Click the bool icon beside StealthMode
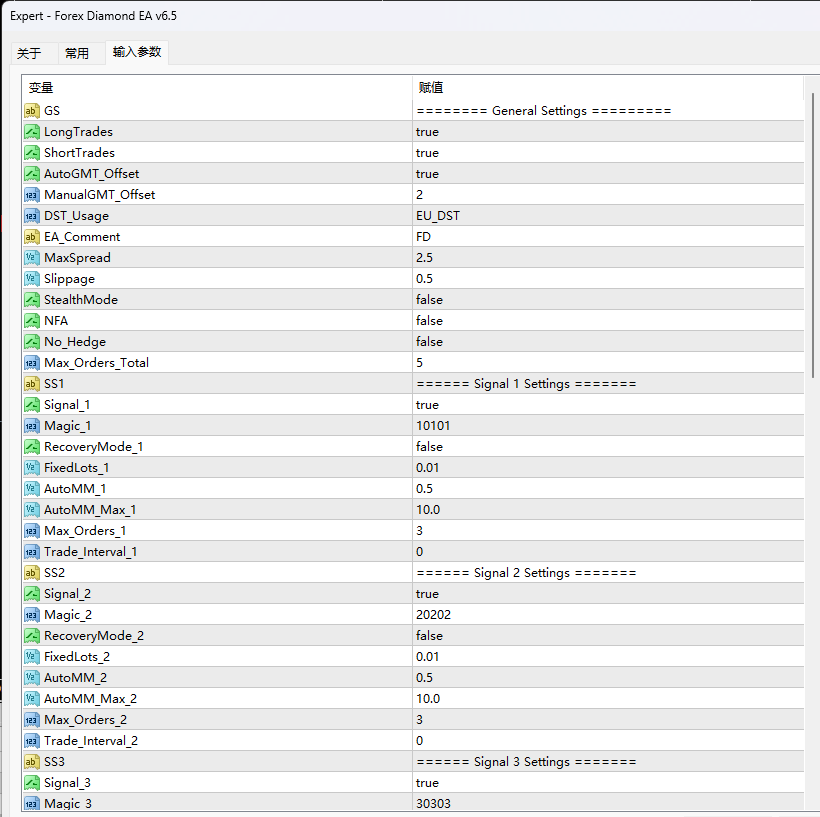Viewport: 820px width, 817px height. point(31,300)
